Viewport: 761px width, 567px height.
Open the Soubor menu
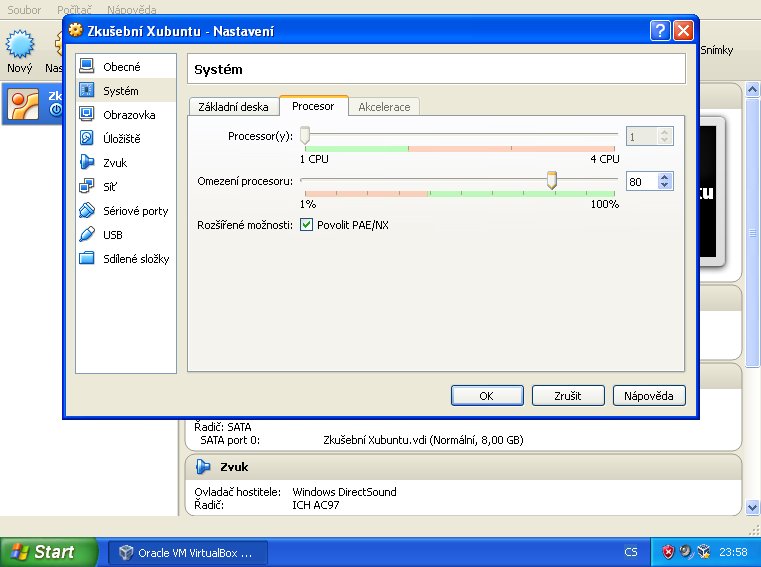pyautogui.click(x=24, y=10)
